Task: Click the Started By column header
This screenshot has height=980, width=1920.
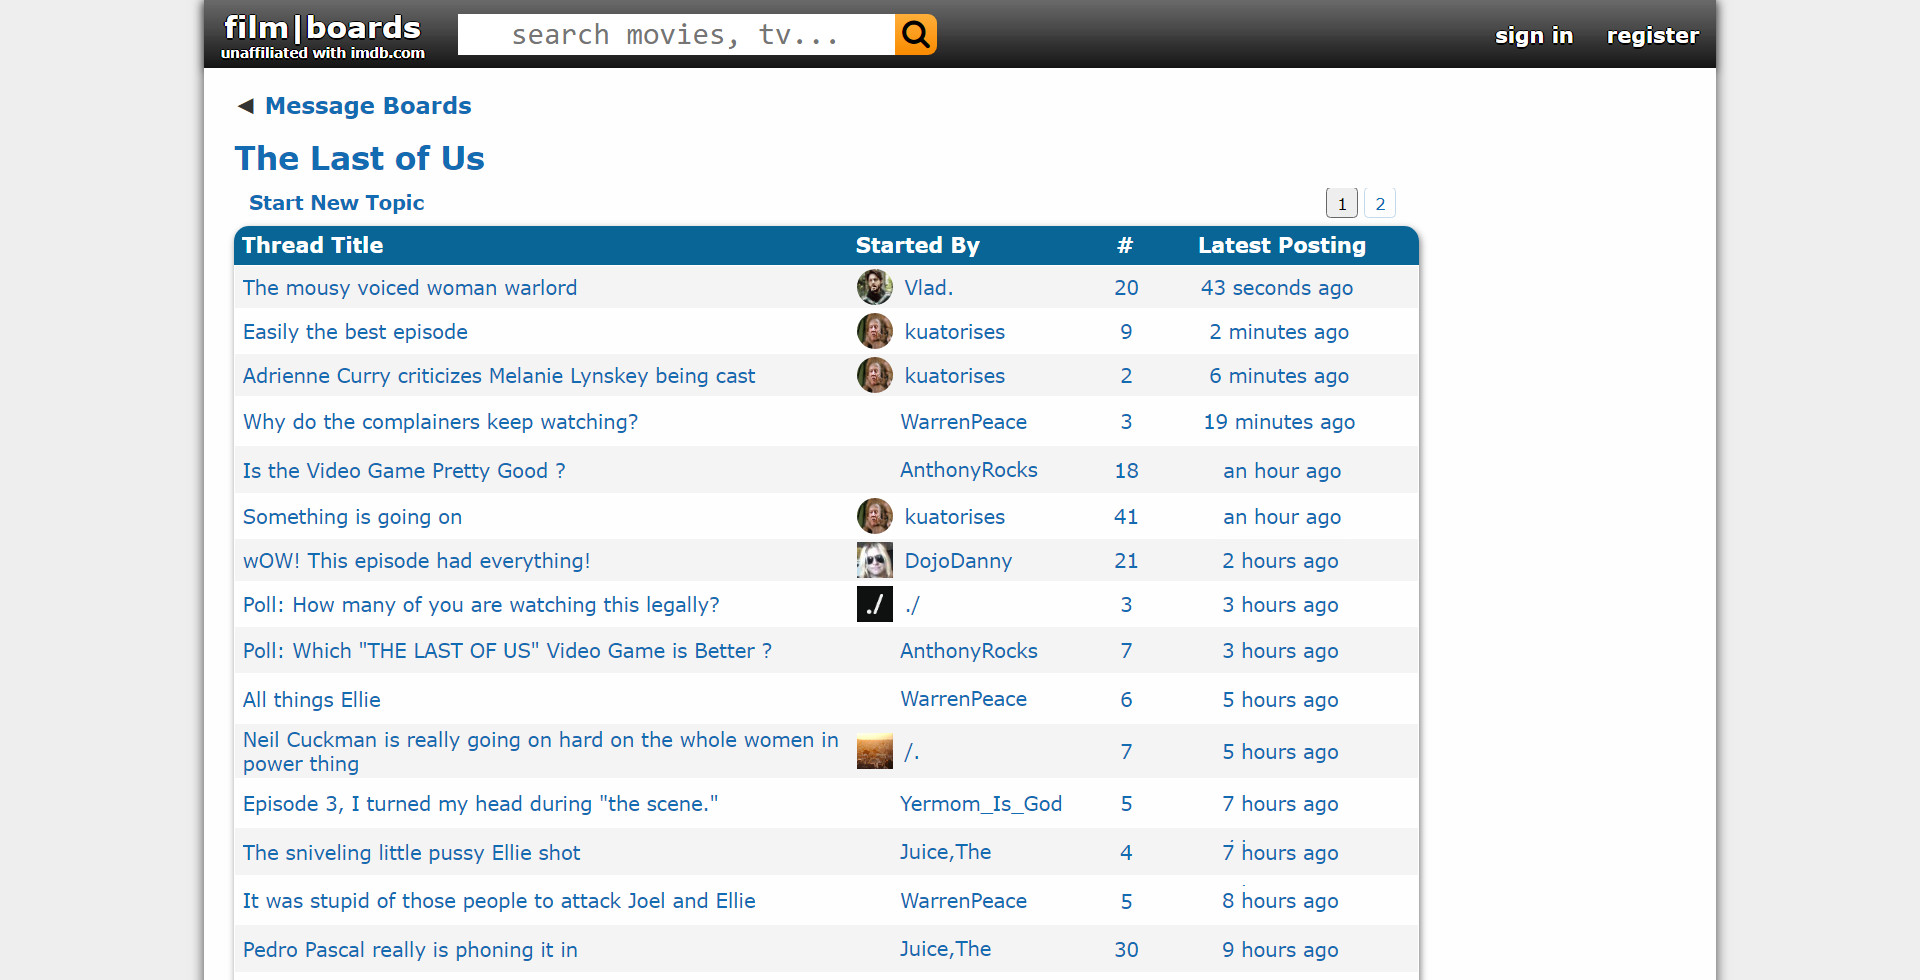Action: 918,246
